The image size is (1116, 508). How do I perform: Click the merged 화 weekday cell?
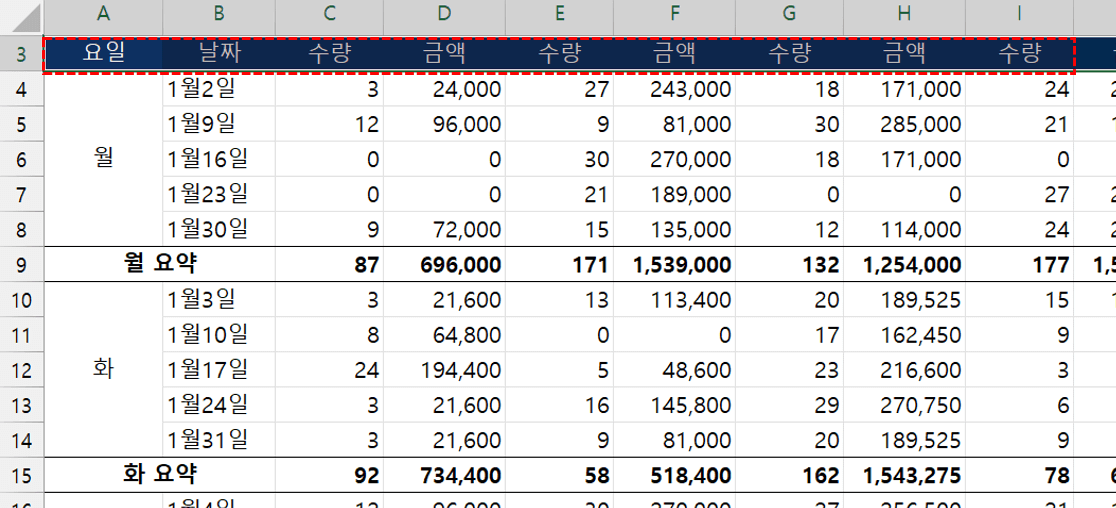103,369
